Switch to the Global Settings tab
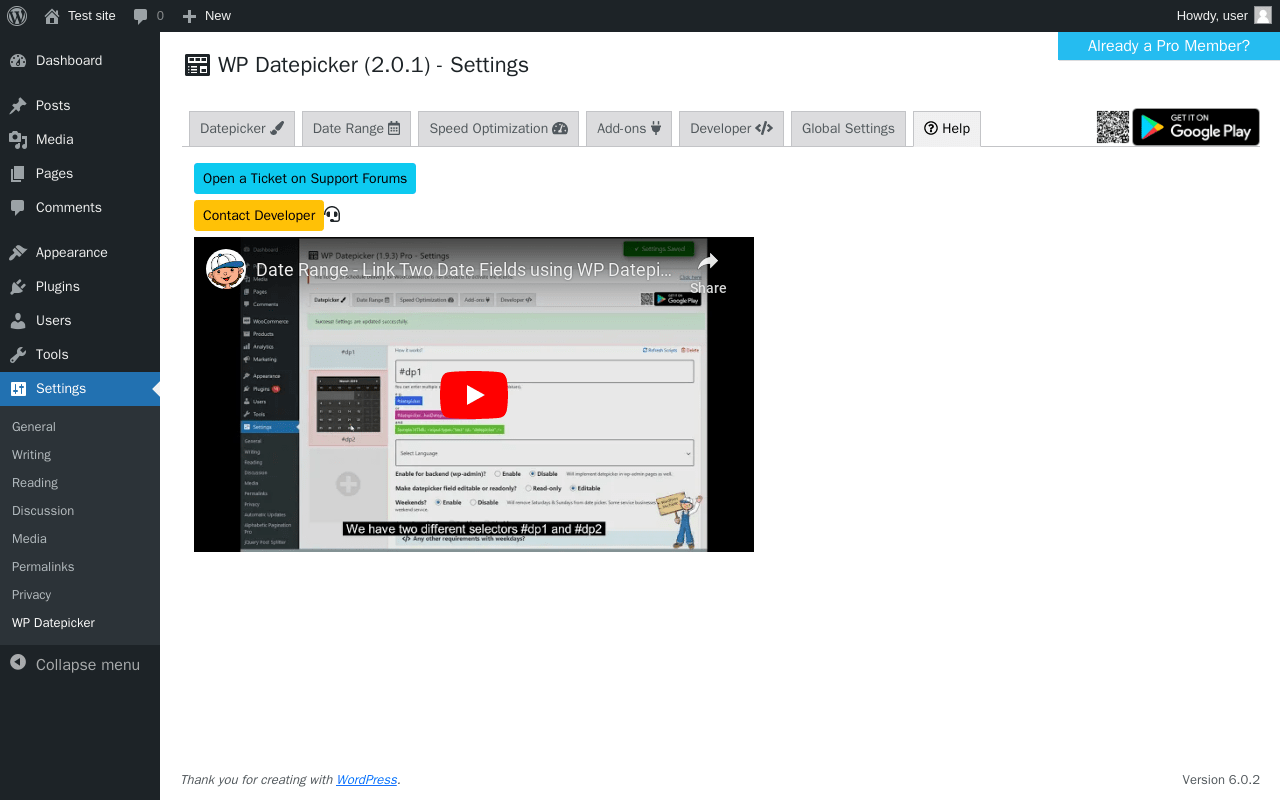This screenshot has height=800, width=1280. tap(848, 129)
